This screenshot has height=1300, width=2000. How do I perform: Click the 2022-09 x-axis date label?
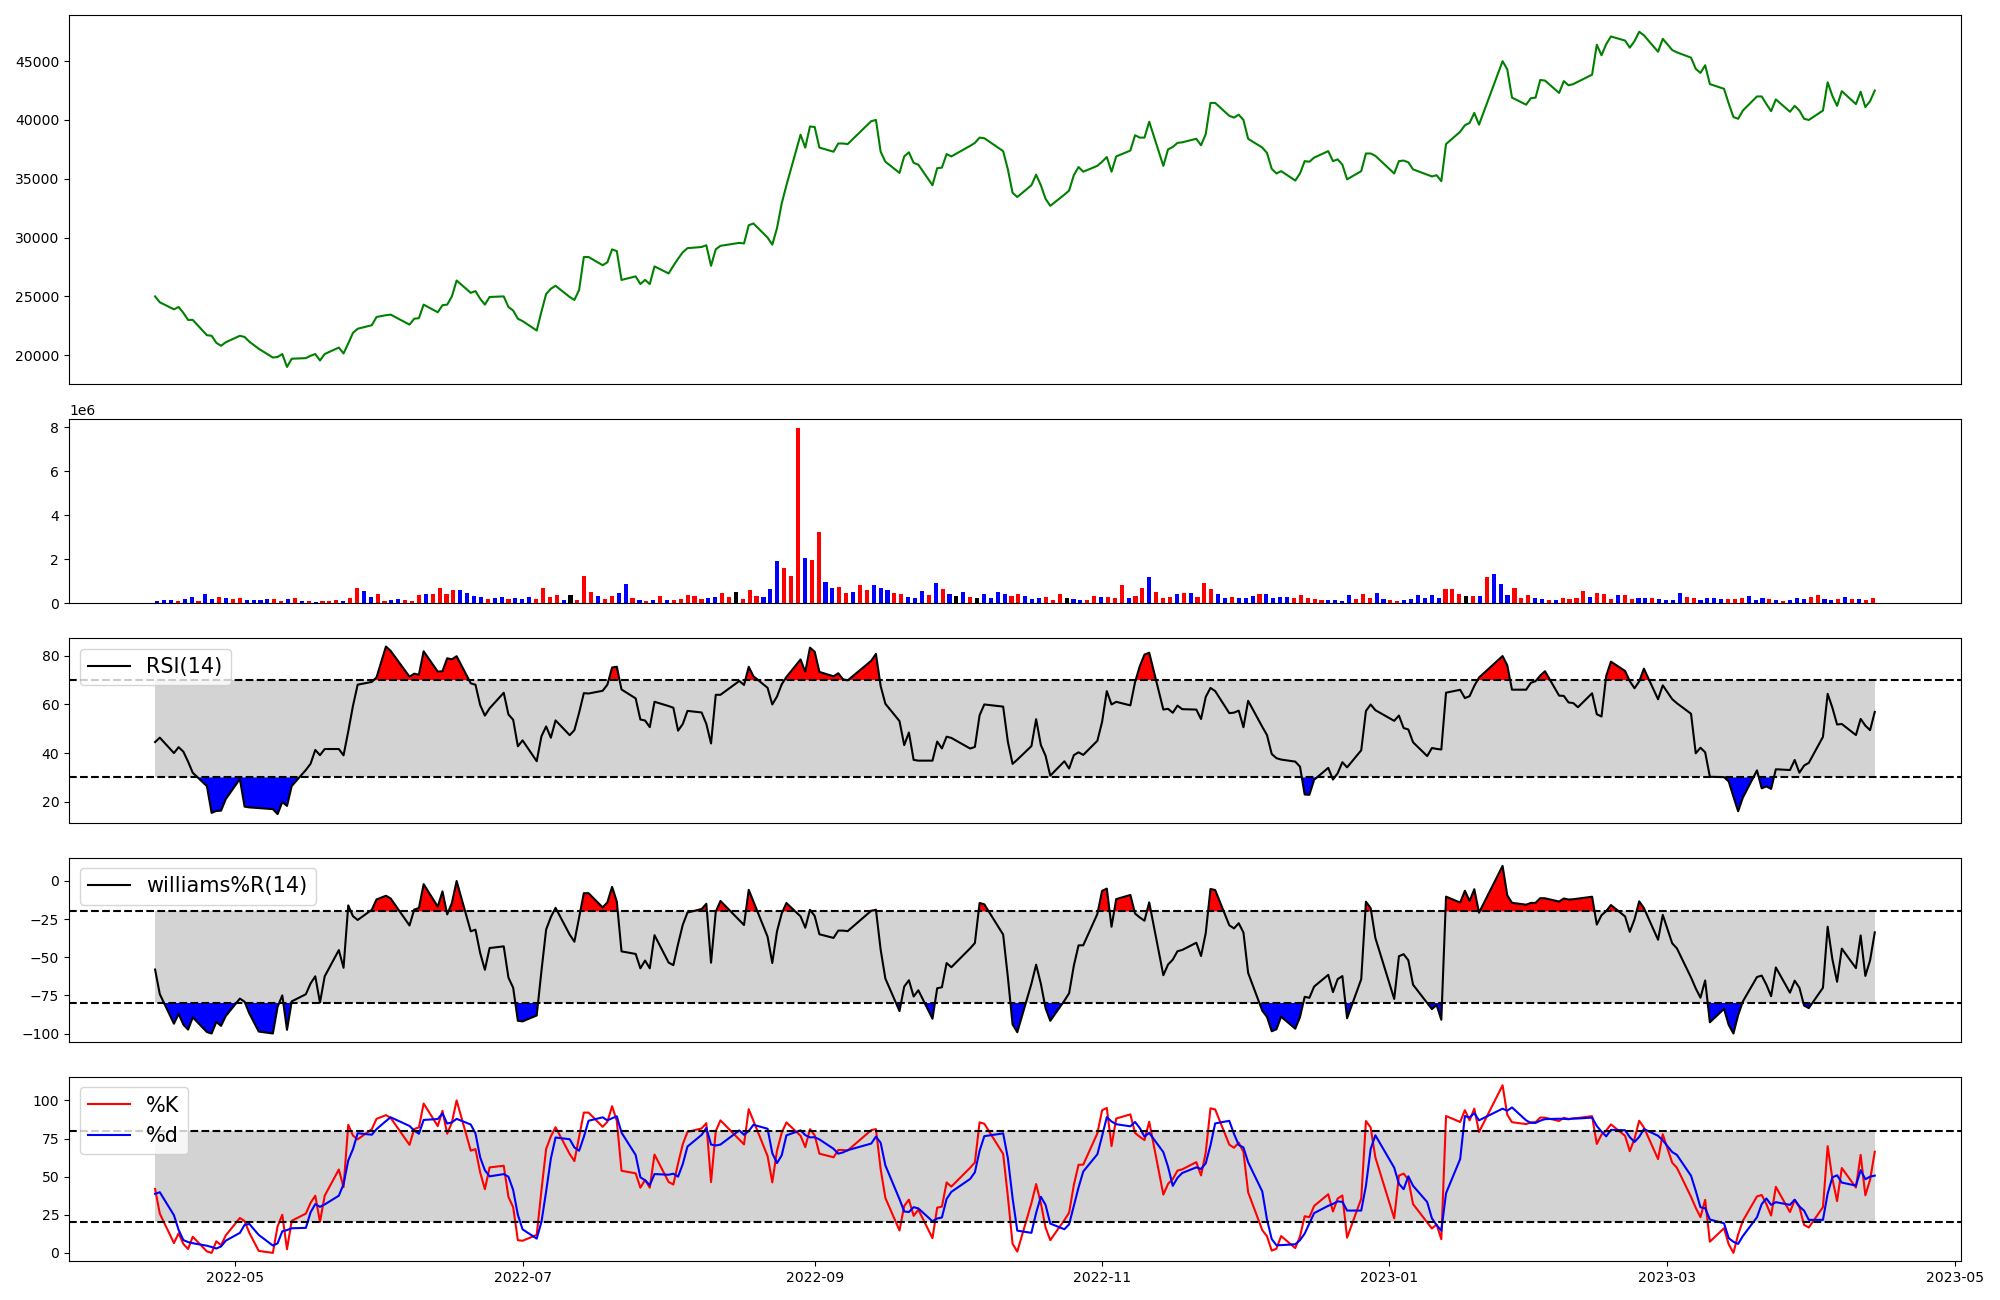pos(815,1277)
